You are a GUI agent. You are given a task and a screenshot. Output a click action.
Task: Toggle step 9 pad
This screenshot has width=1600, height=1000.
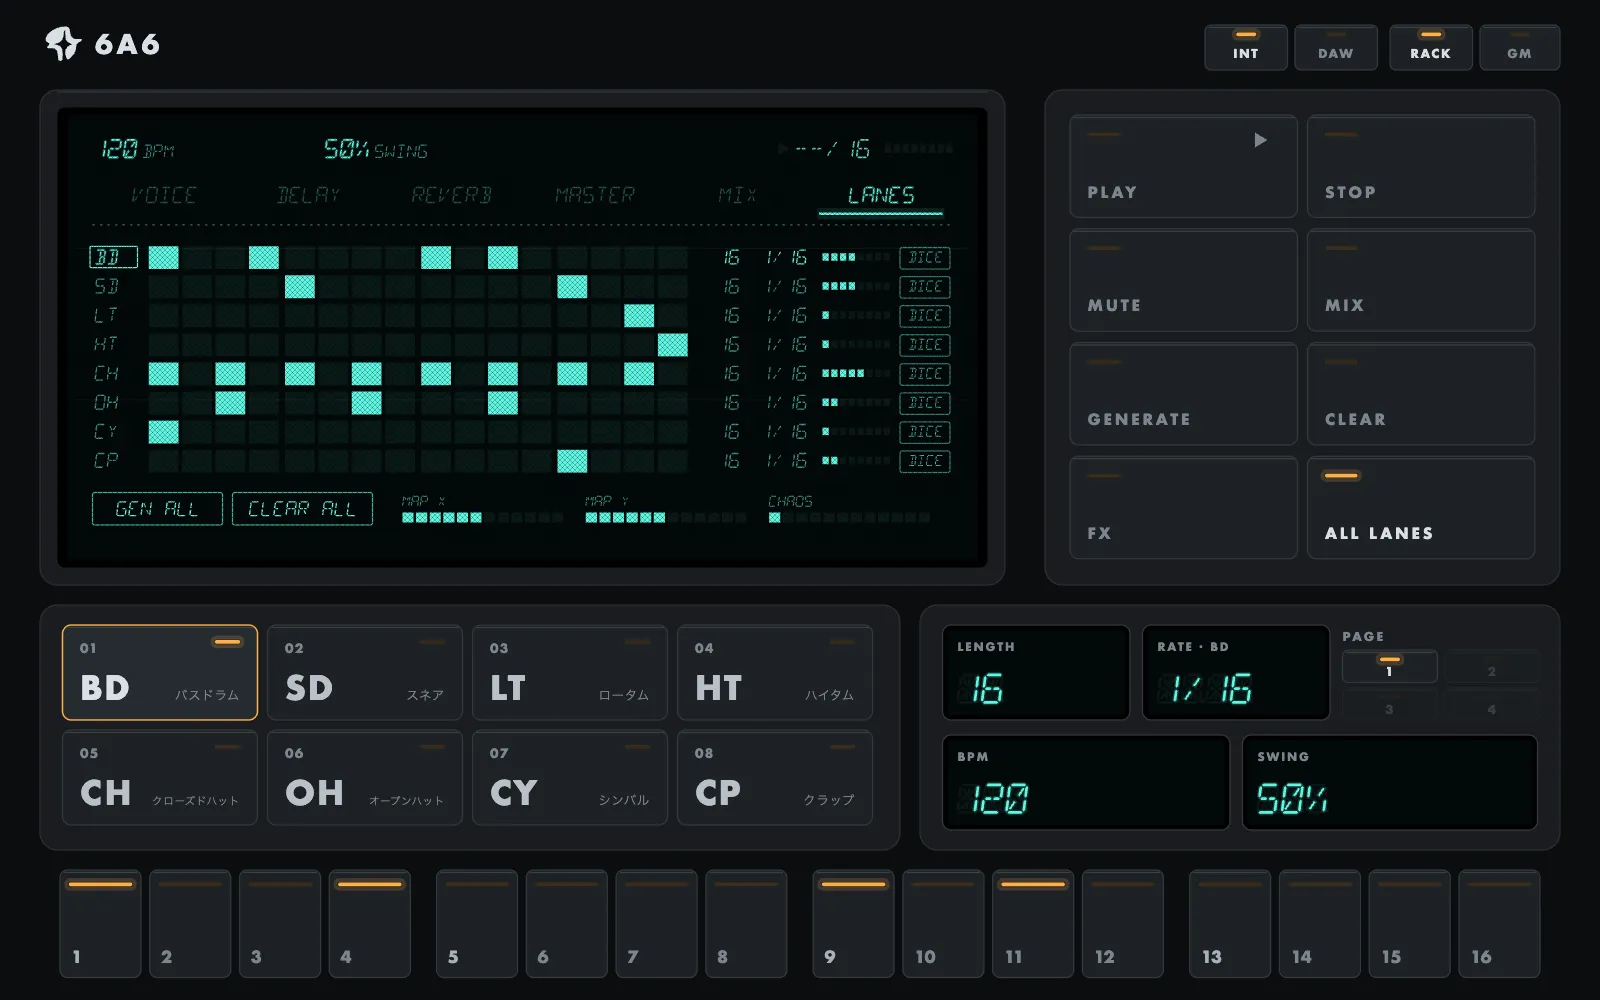pos(853,924)
